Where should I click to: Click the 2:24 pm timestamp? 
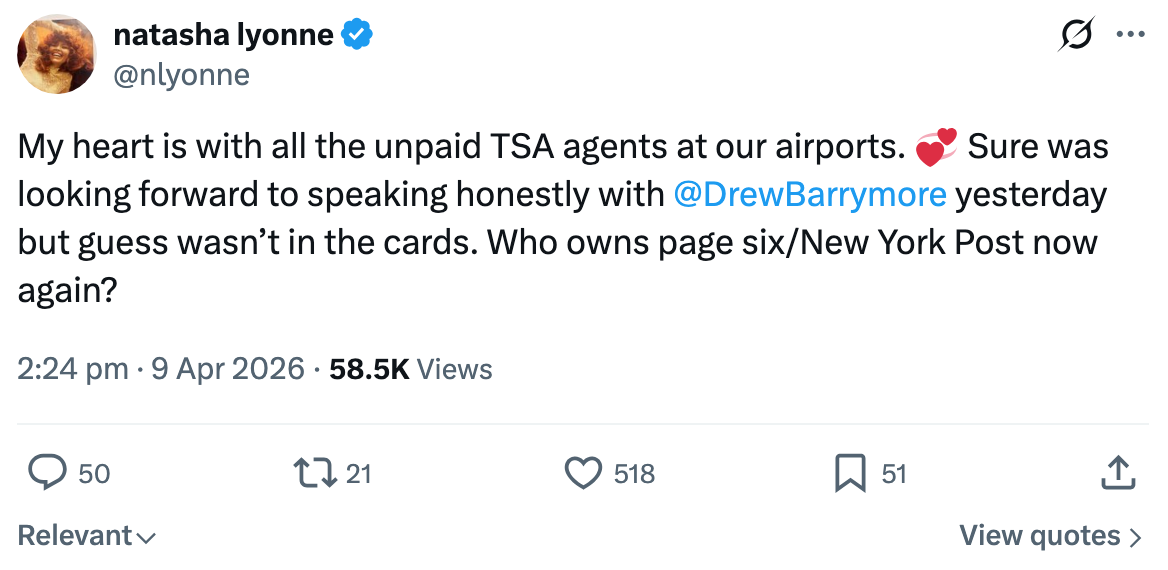click(72, 369)
